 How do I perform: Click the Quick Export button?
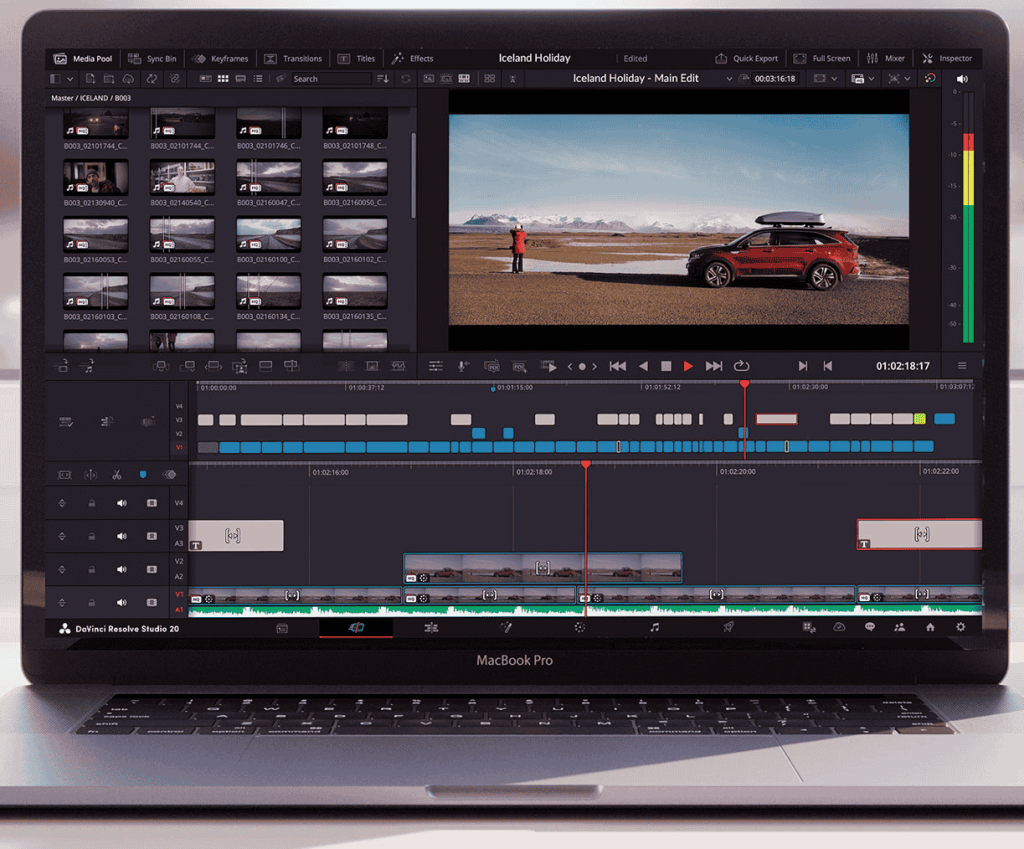748,59
